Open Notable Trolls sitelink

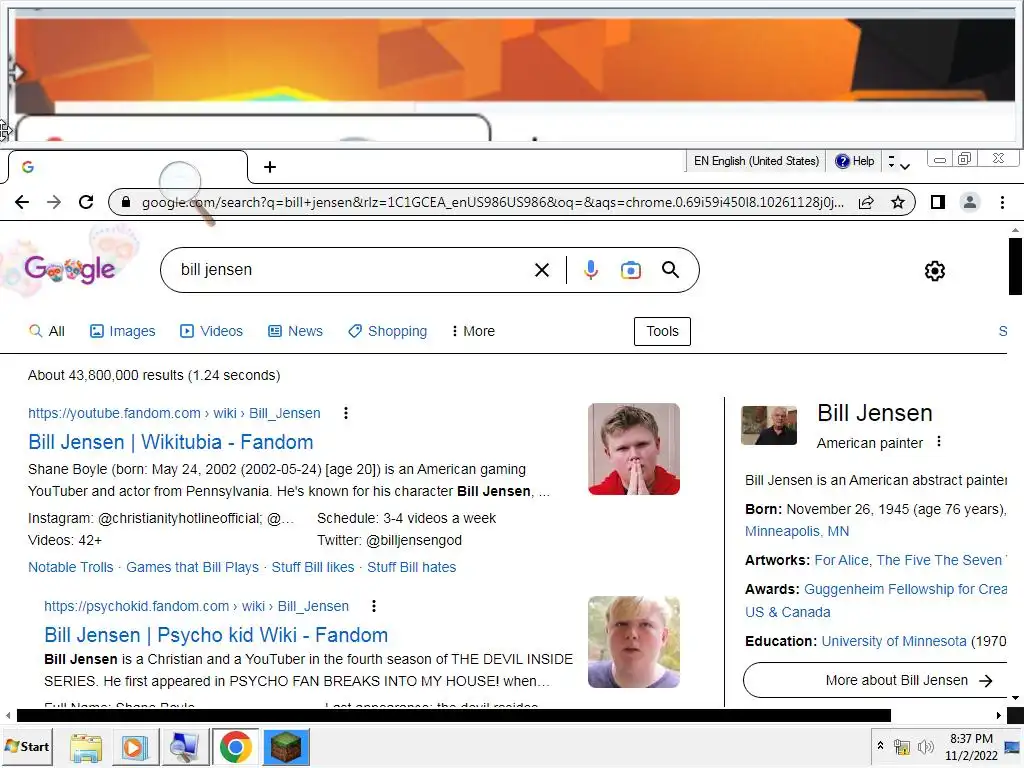click(x=71, y=567)
